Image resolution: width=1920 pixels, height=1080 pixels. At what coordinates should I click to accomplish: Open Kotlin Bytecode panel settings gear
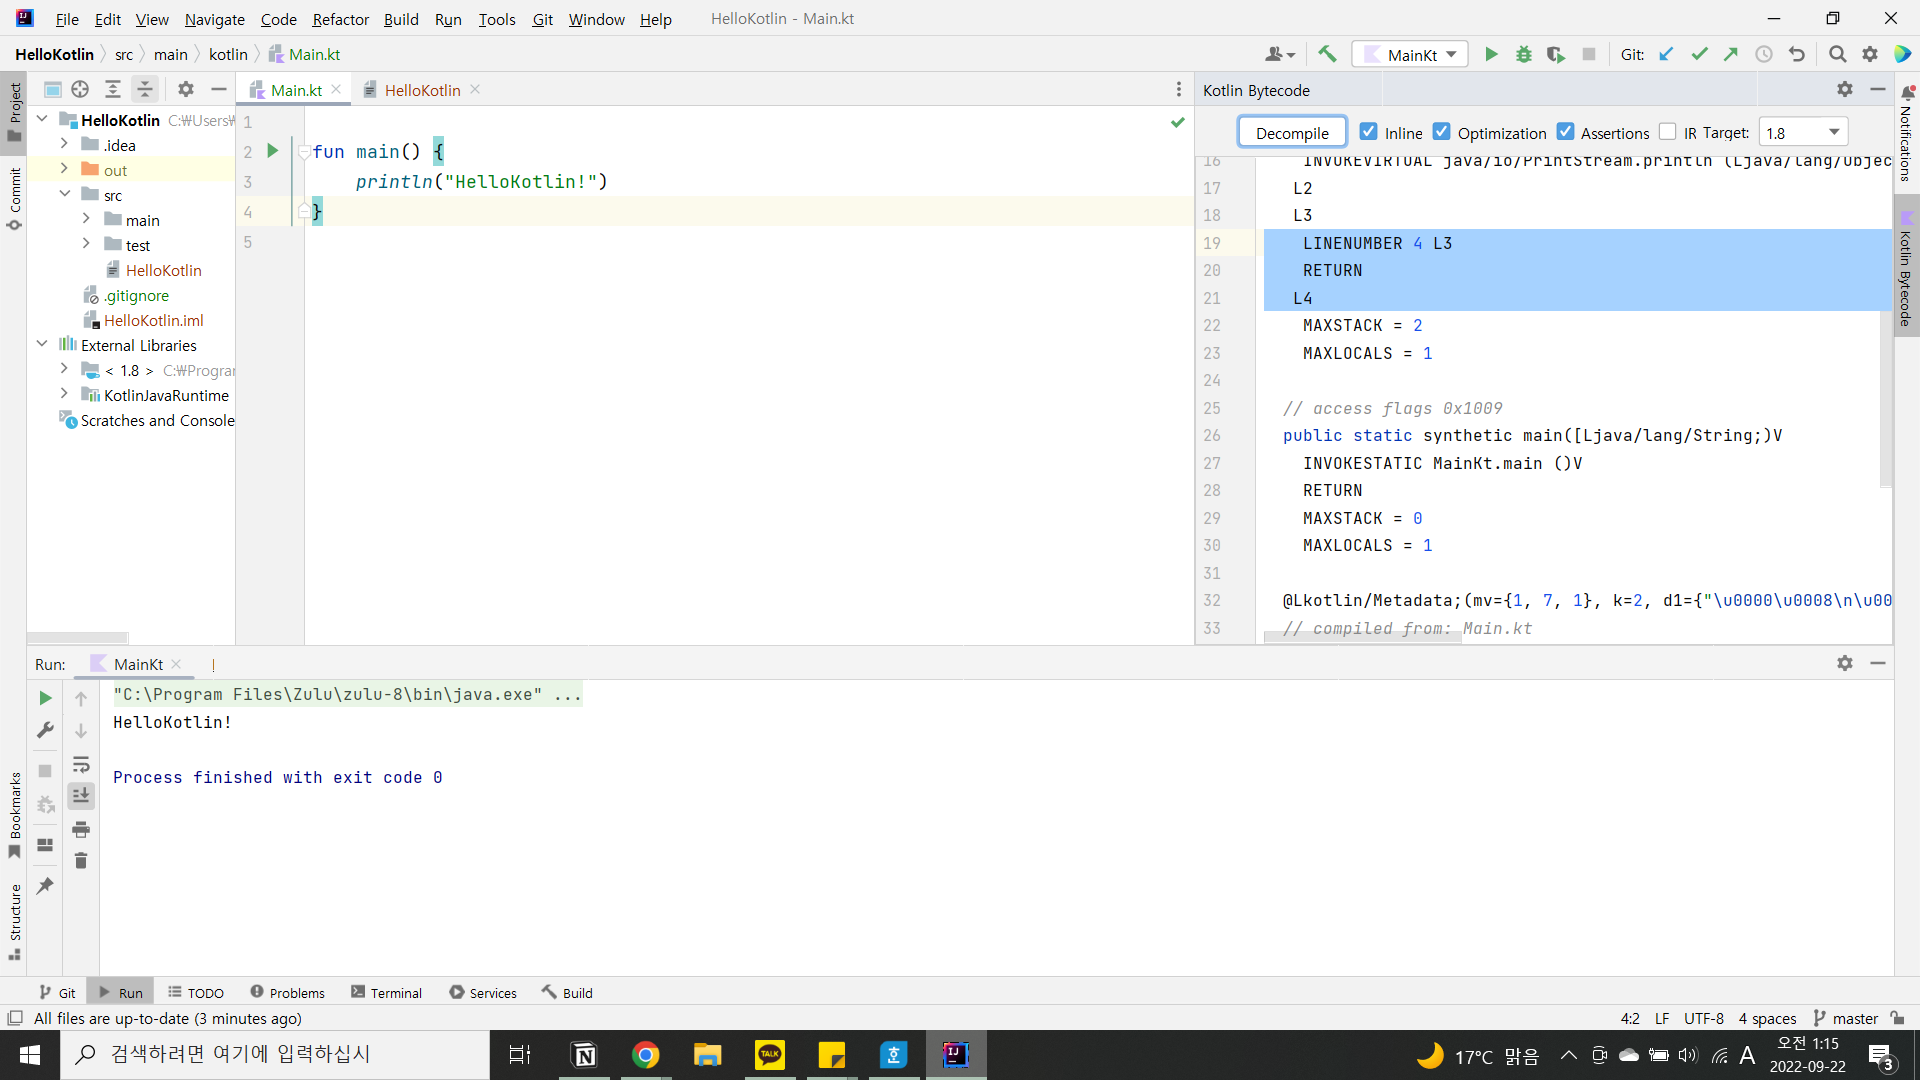[1845, 89]
